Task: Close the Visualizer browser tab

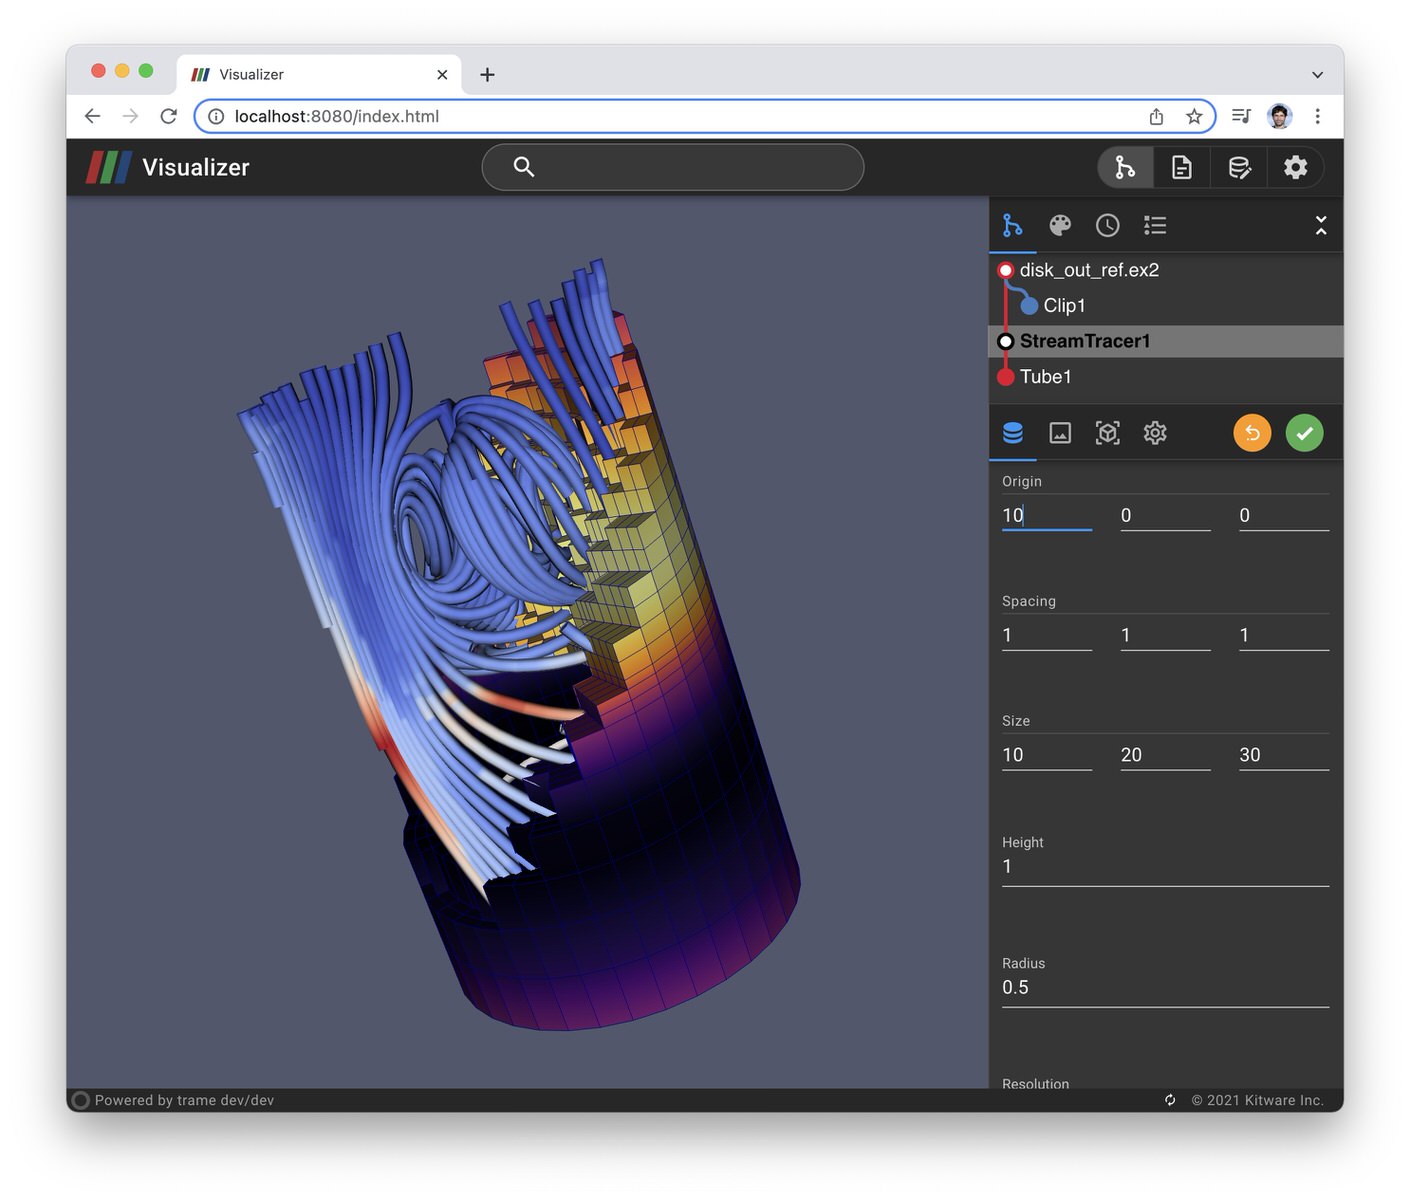Action: (x=442, y=74)
